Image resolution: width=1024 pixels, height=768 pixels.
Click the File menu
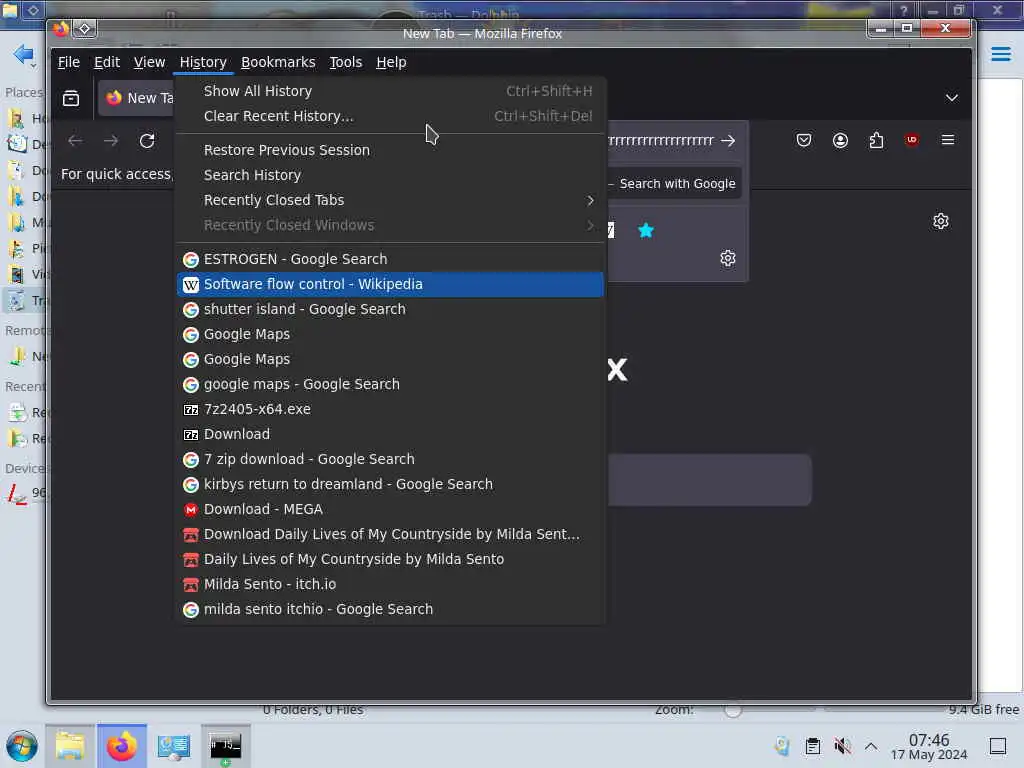[69, 62]
